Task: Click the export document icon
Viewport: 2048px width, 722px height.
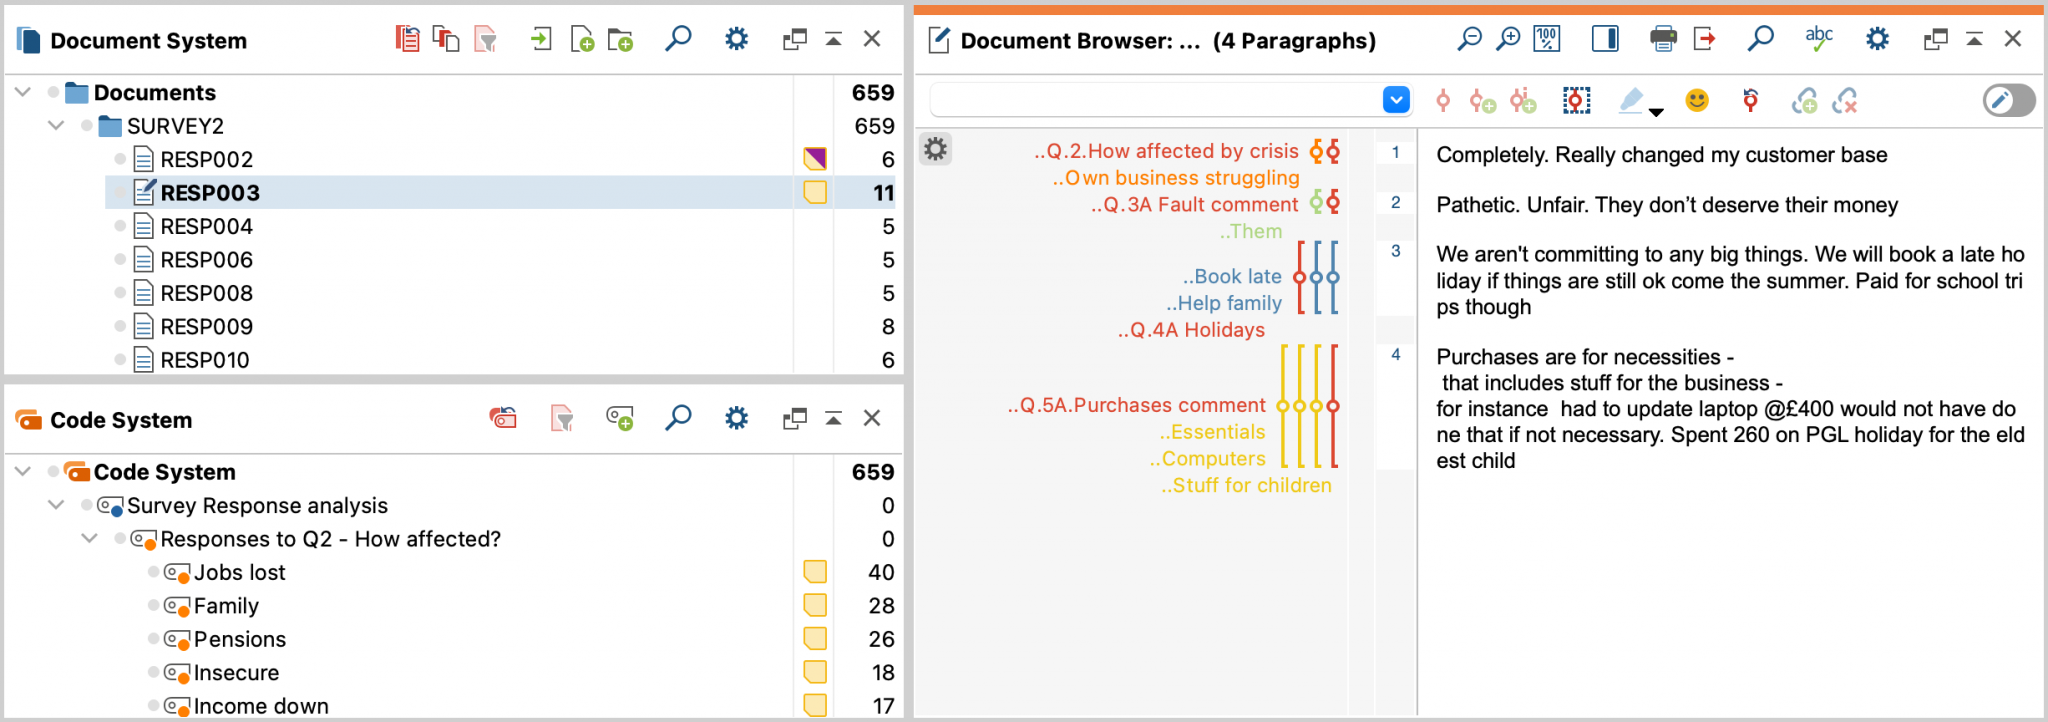Action: coord(1704,40)
